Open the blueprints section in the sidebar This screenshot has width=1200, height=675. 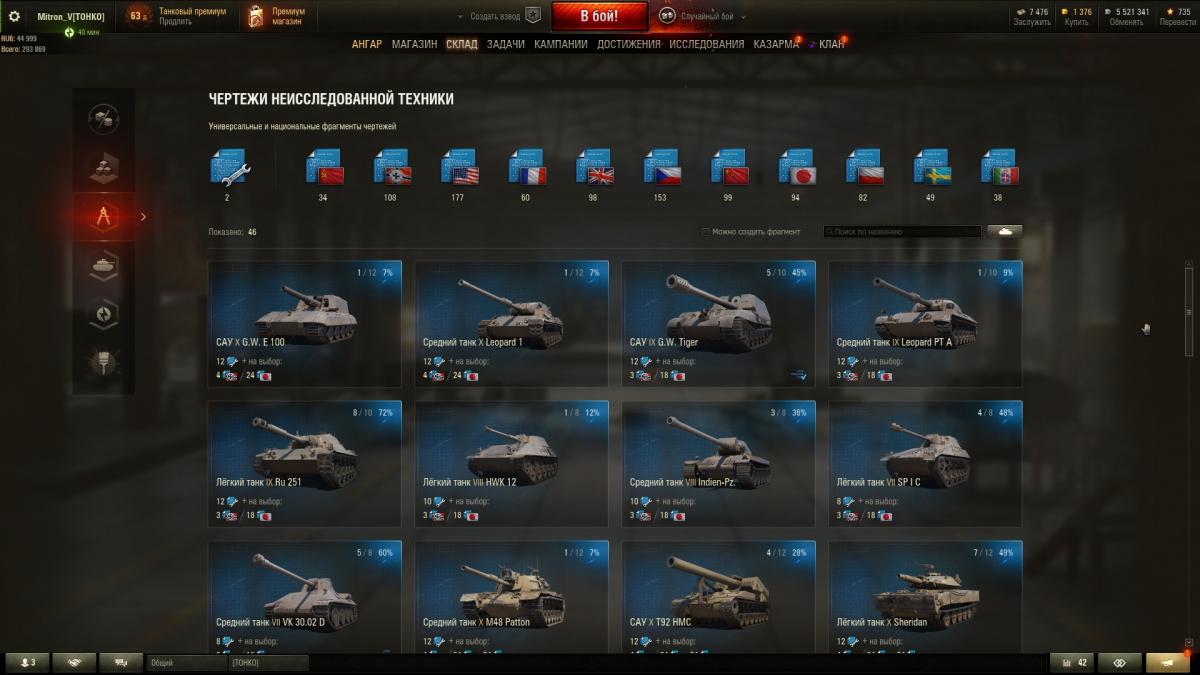104,216
